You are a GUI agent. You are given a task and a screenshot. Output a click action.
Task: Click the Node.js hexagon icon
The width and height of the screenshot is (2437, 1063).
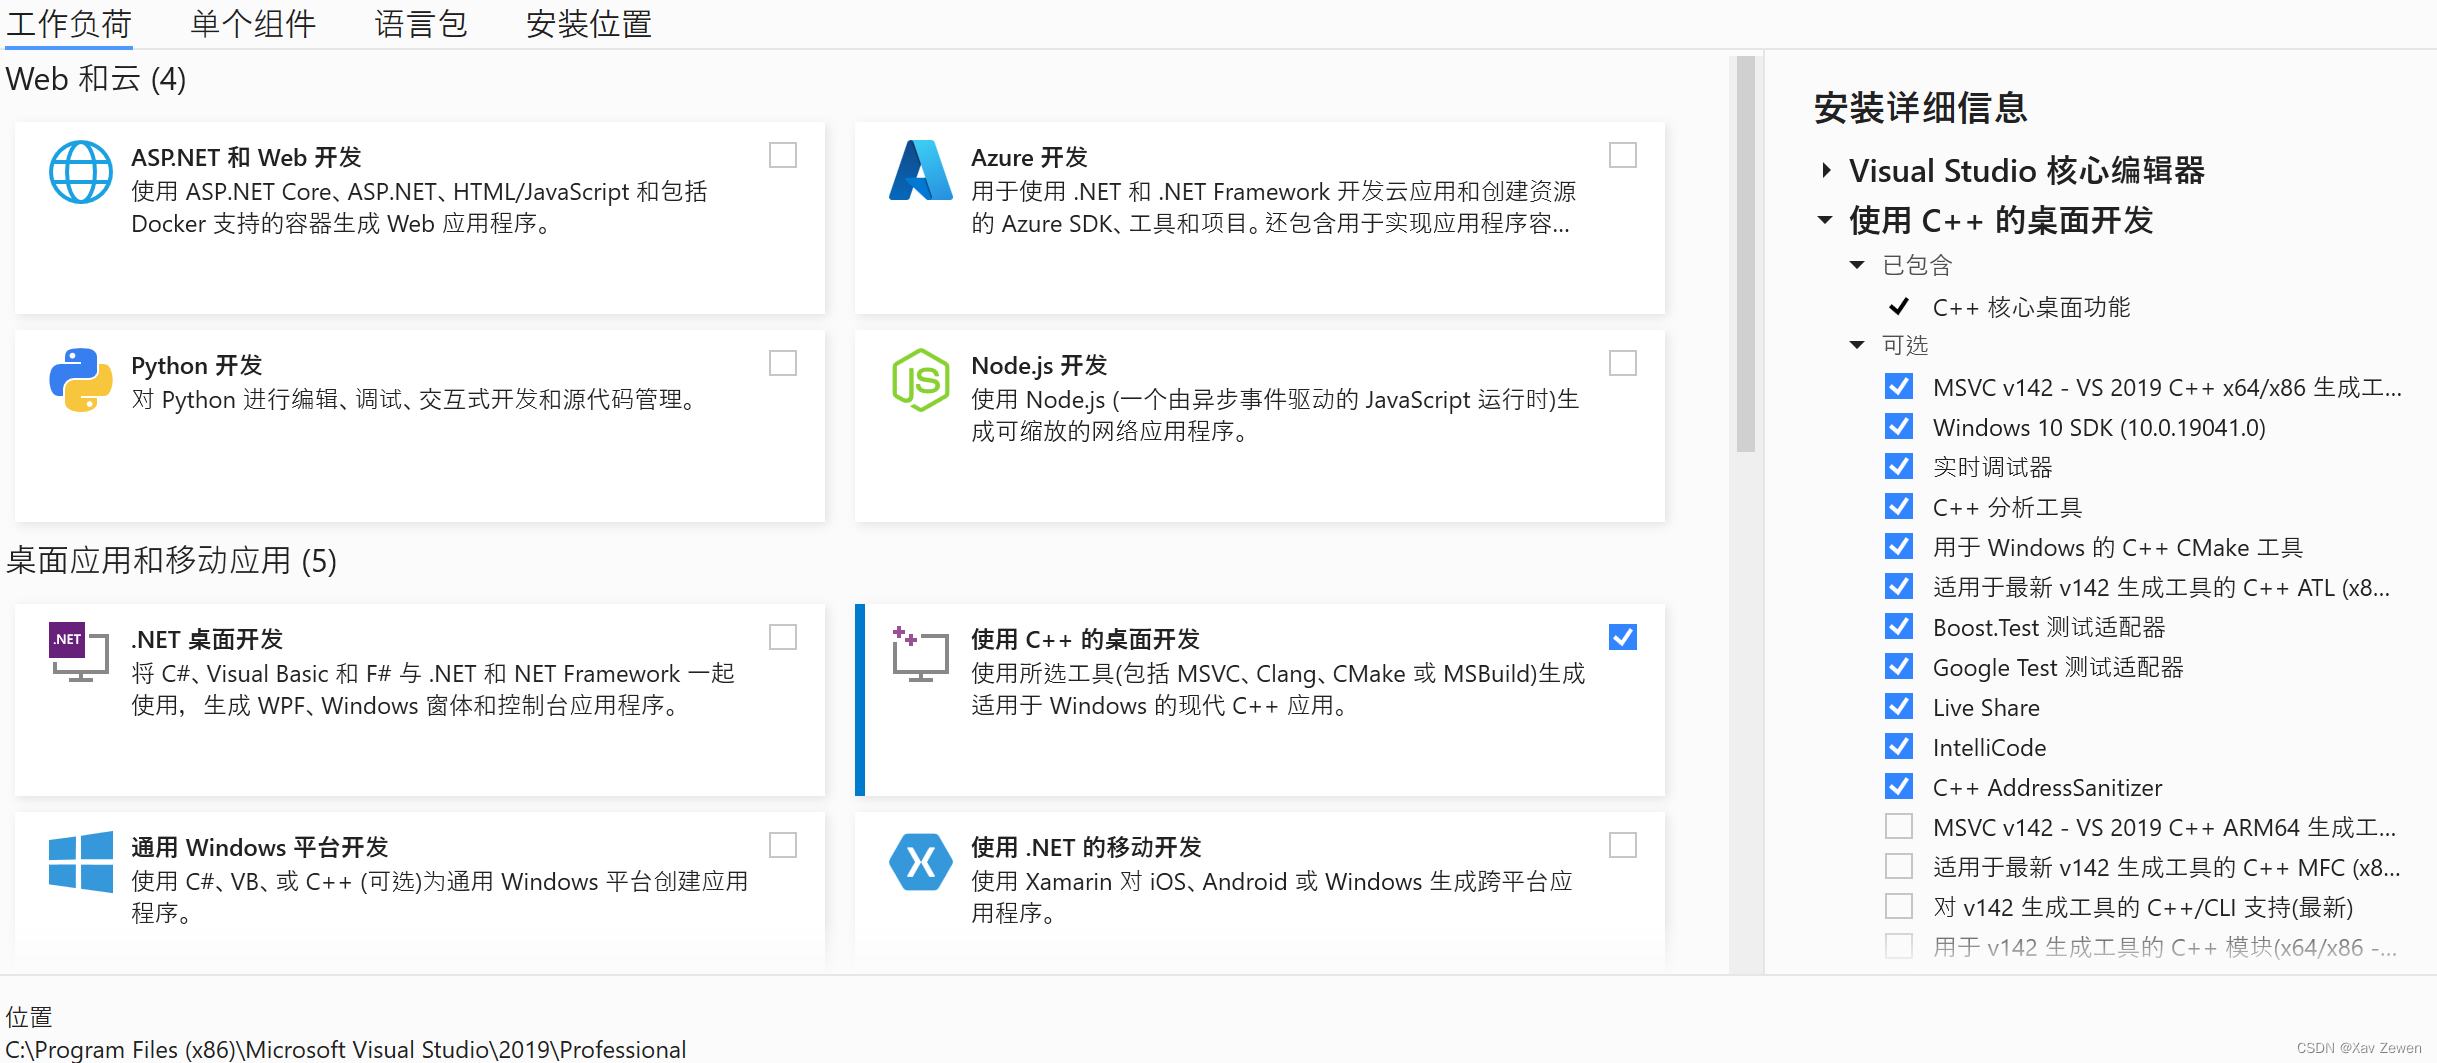[921, 380]
